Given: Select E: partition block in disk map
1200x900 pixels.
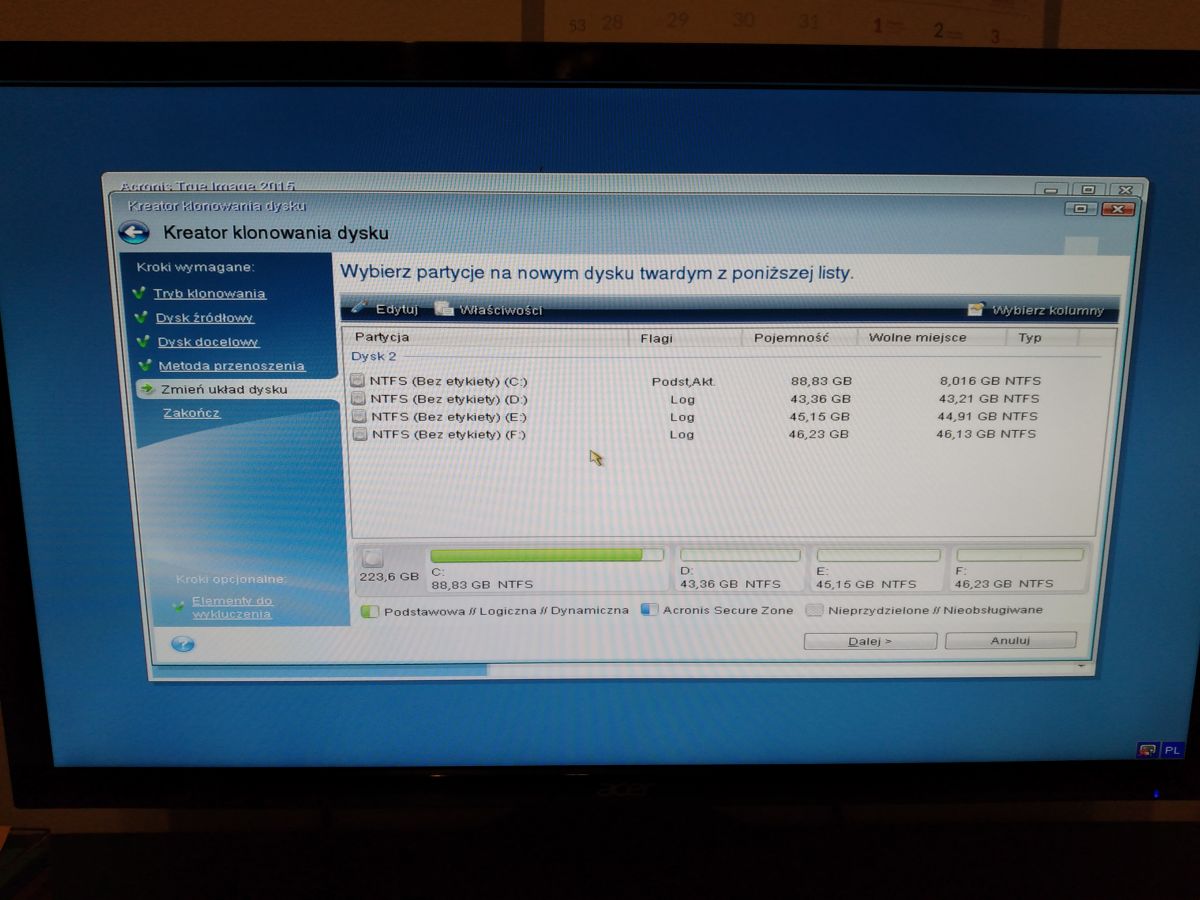Looking at the screenshot, I should tap(878, 568).
